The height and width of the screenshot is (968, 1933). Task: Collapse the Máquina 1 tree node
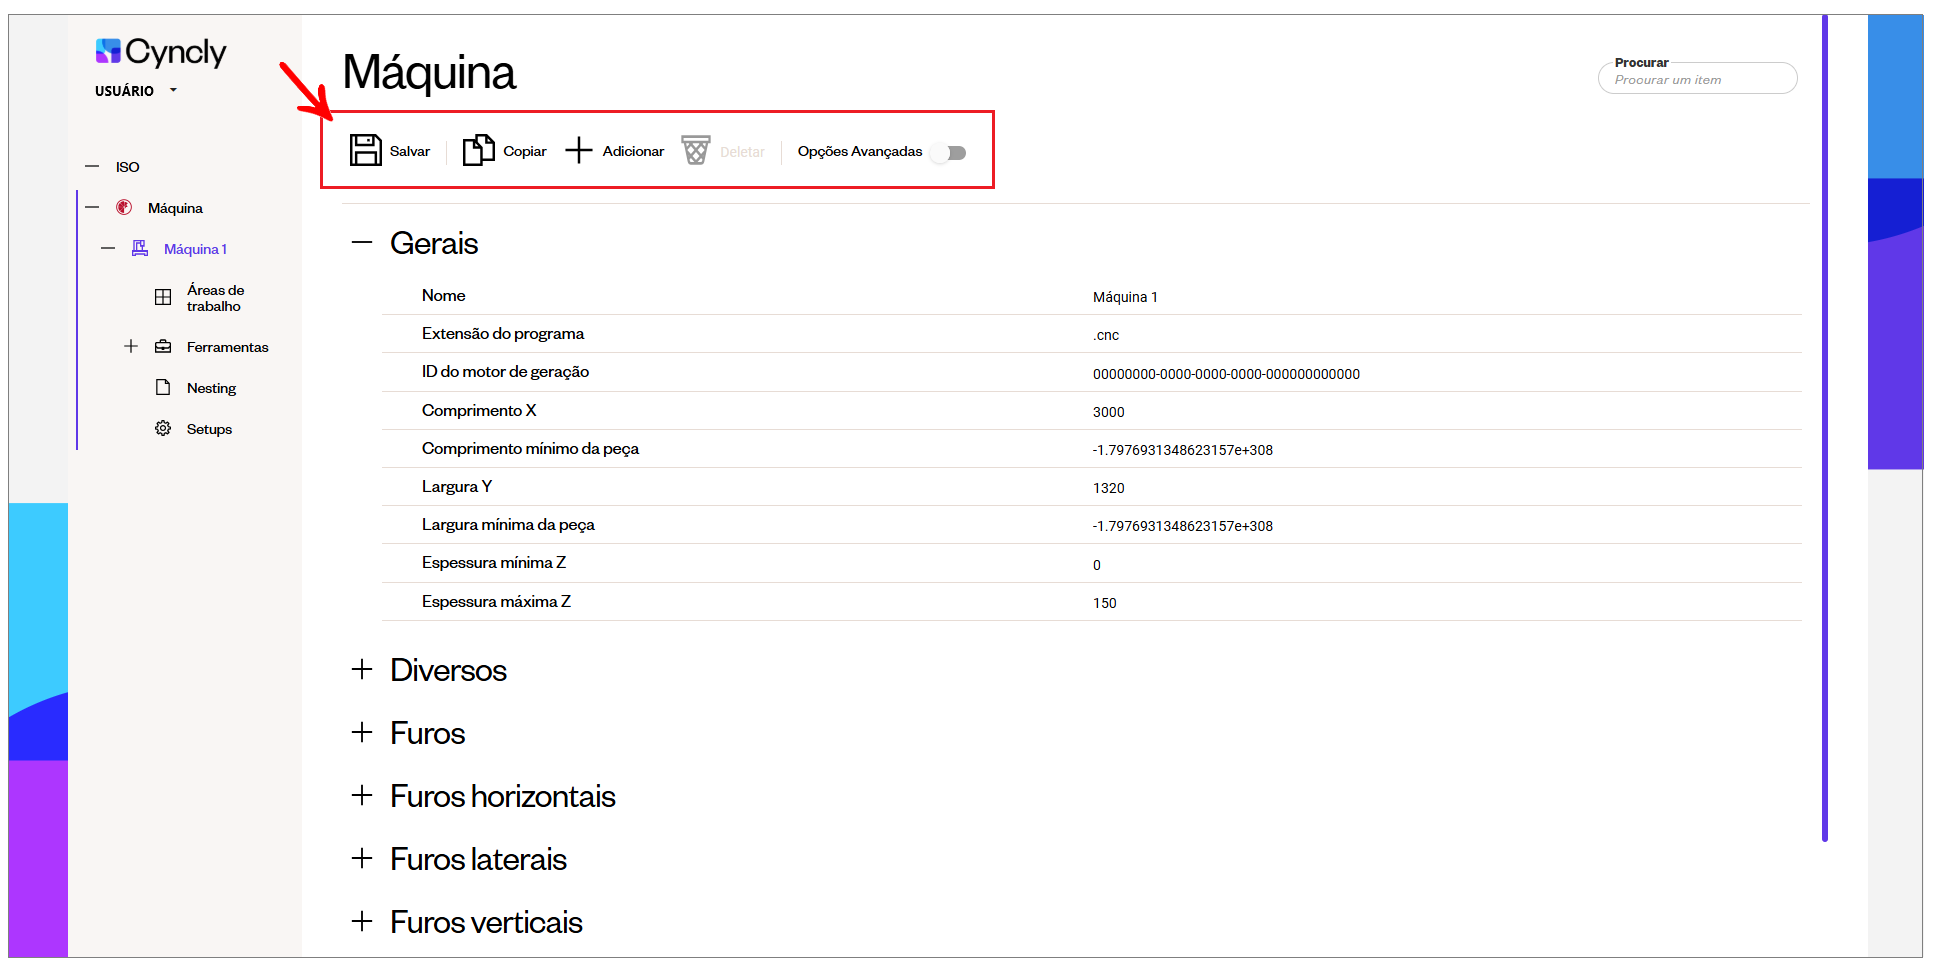click(108, 248)
